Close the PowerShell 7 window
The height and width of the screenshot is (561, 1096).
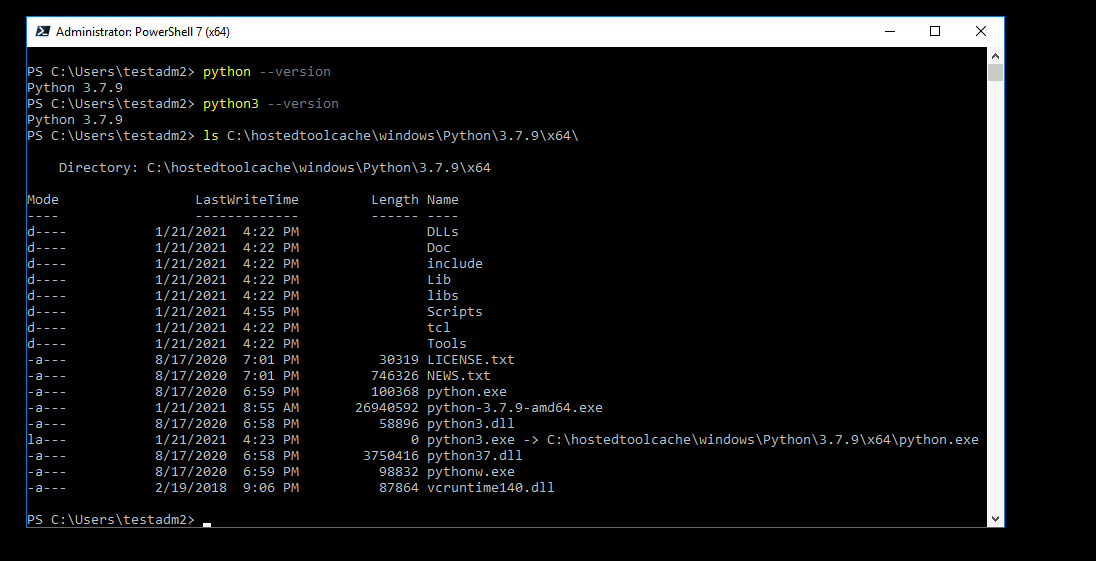(981, 31)
